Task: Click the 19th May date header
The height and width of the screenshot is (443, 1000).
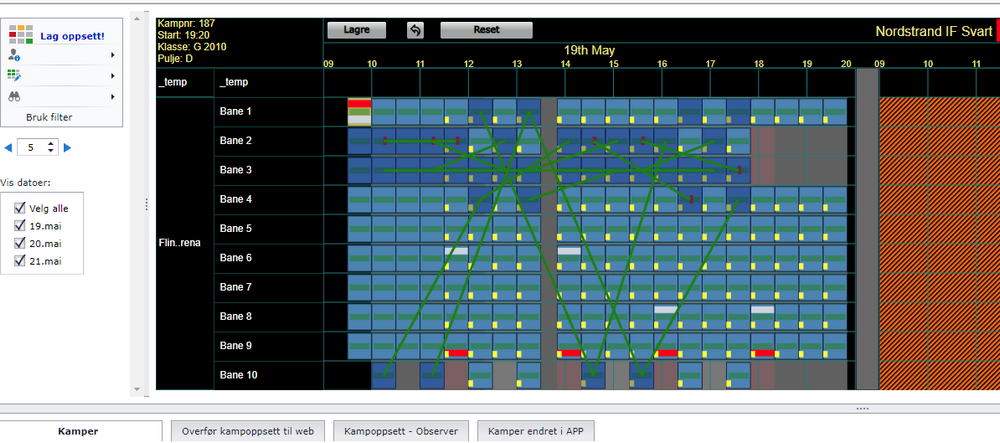Action: (589, 50)
